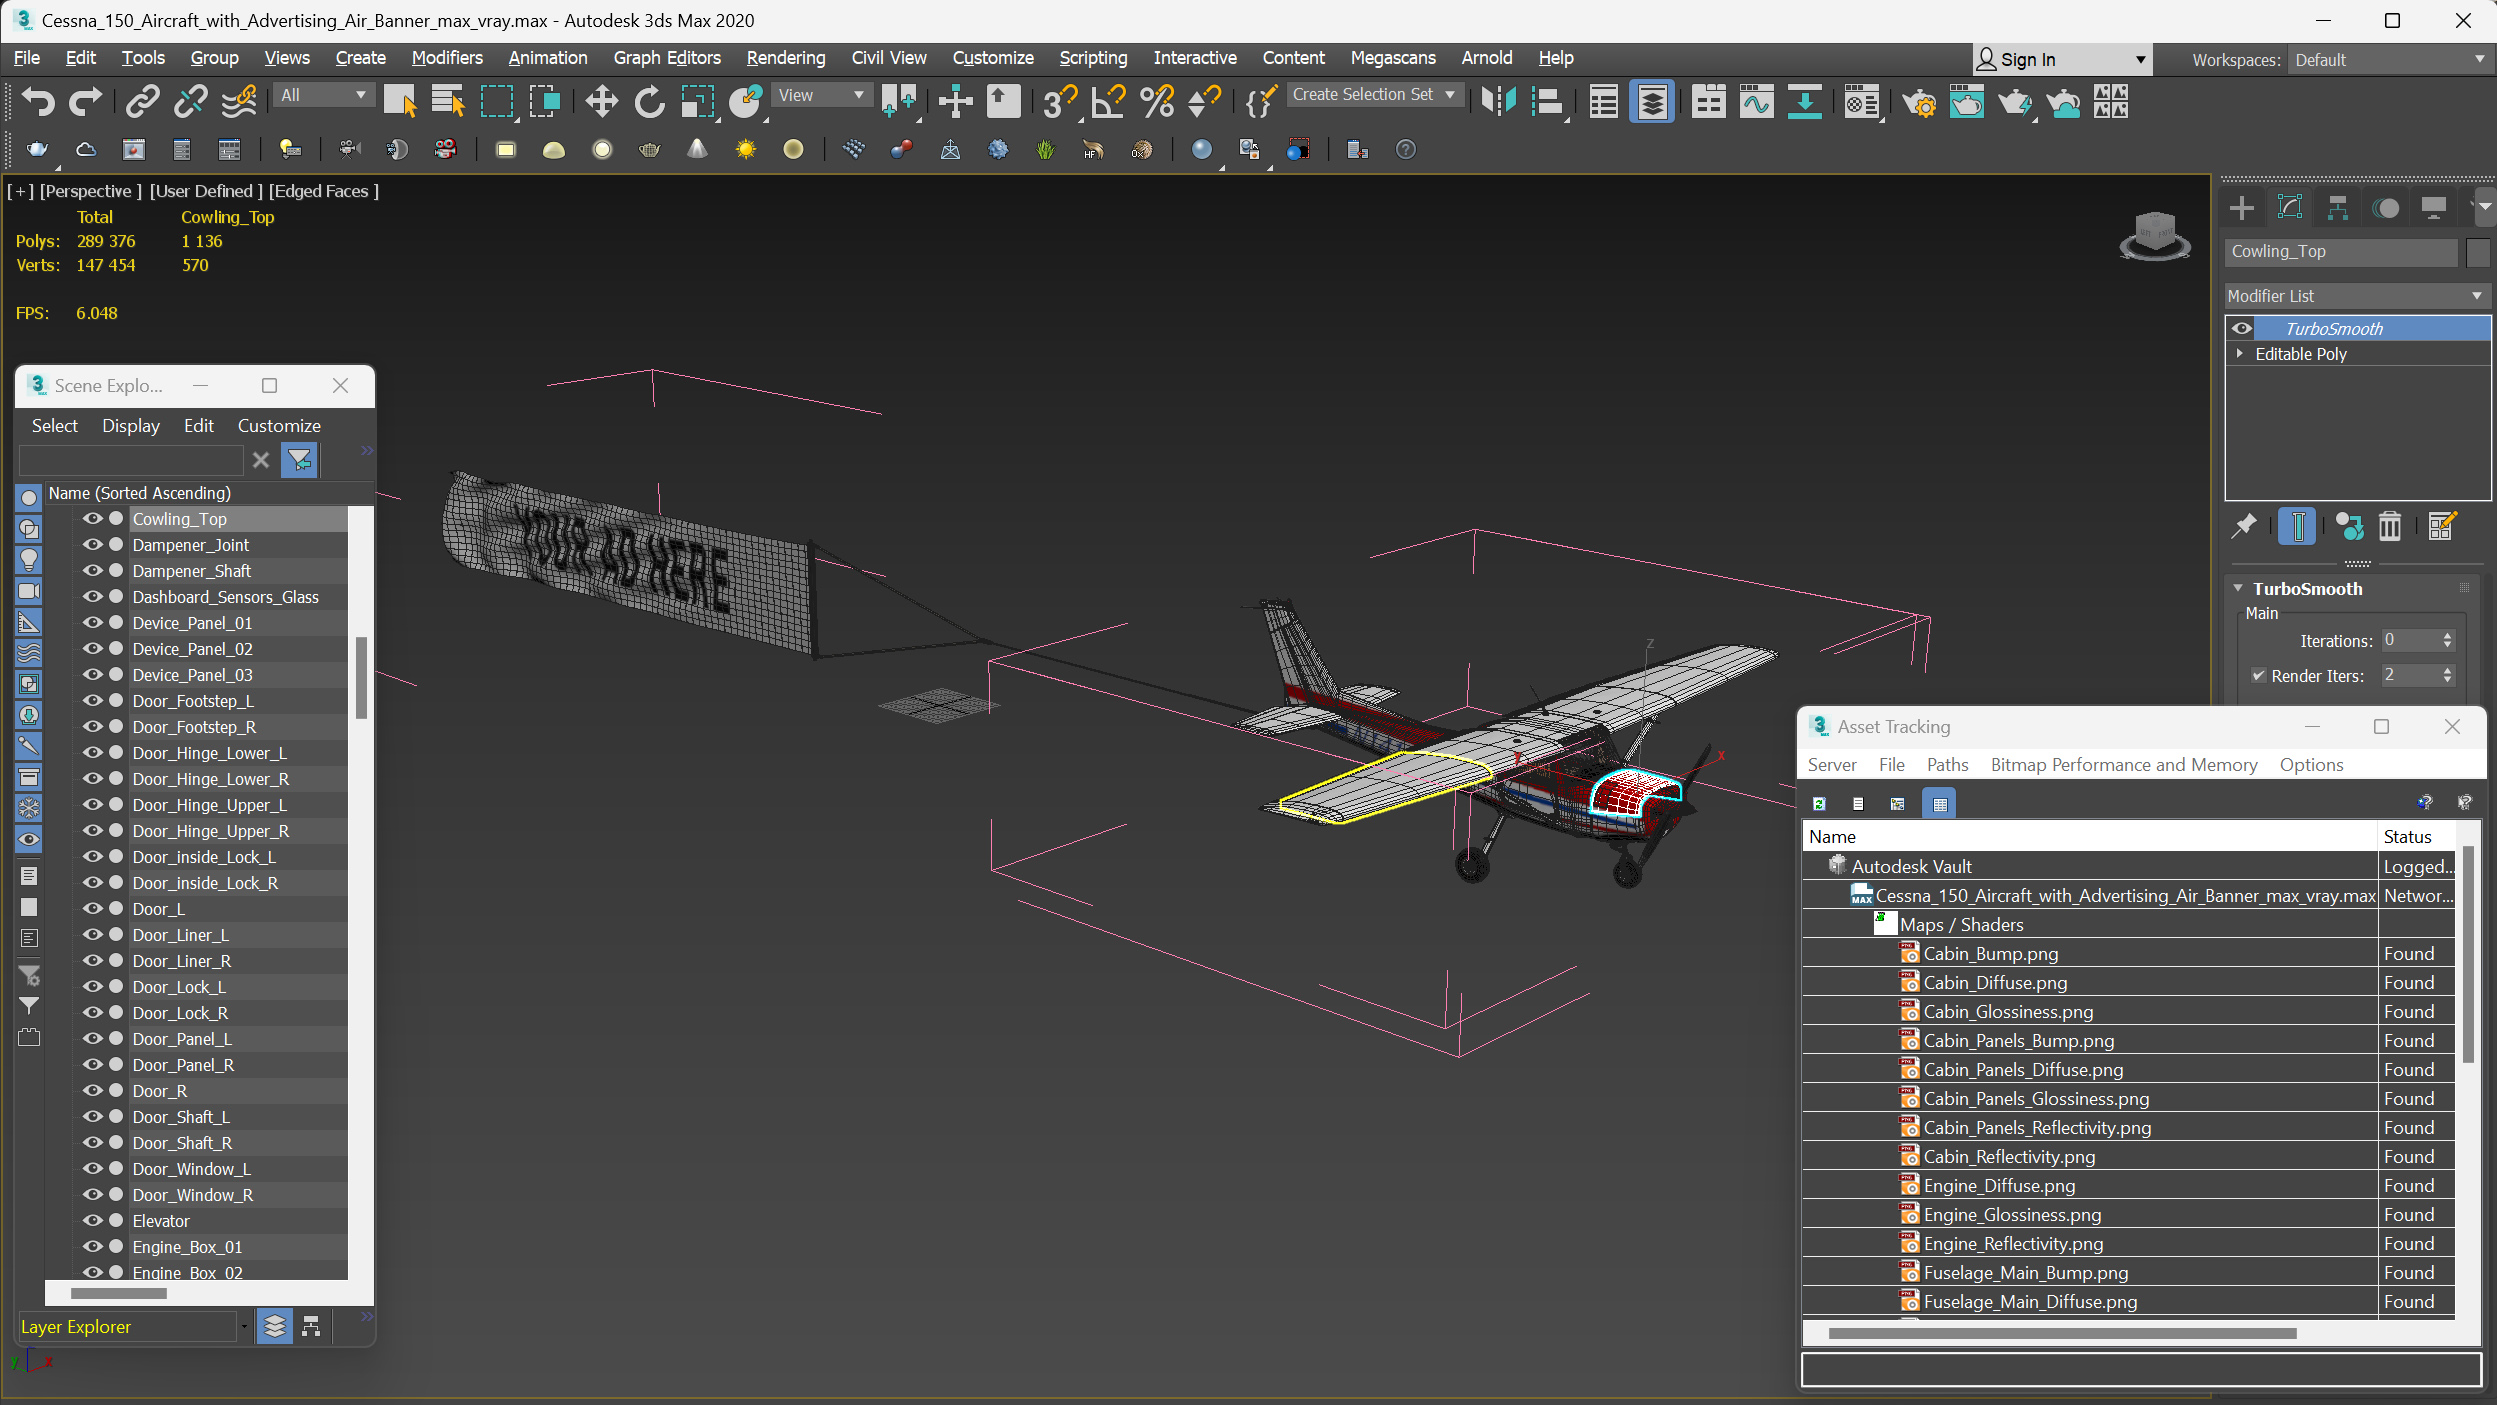Click Pin Stack icon in modifier panel
This screenshot has width=2497, height=1405.
tap(2244, 526)
